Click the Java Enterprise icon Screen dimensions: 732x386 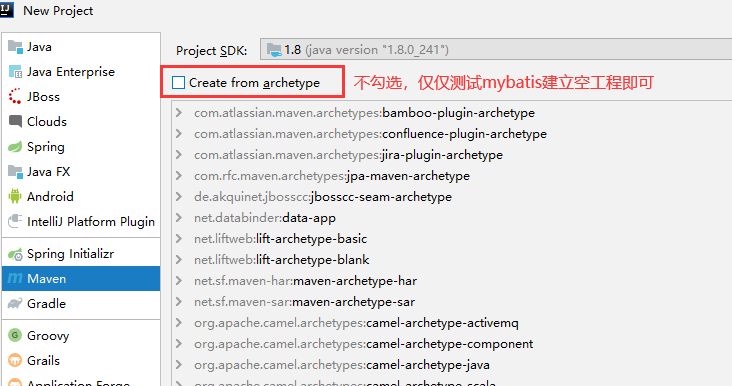tap(15, 72)
